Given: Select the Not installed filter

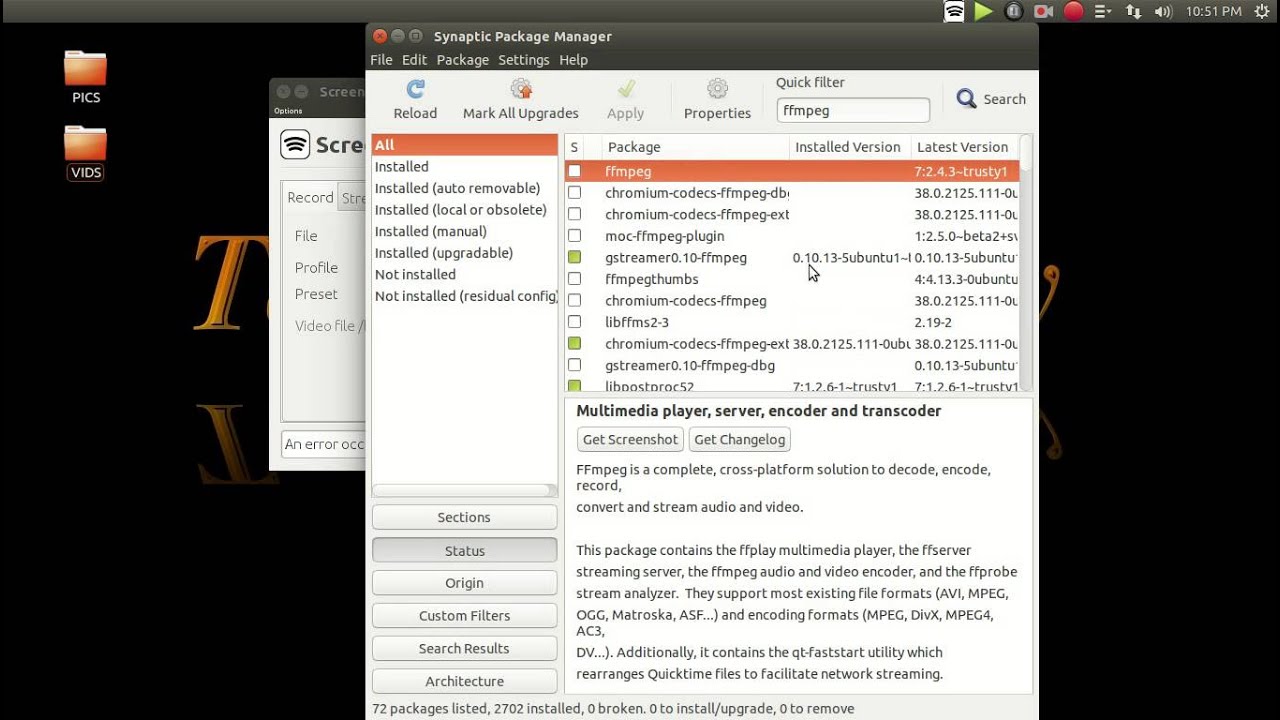Looking at the screenshot, I should (464, 274).
